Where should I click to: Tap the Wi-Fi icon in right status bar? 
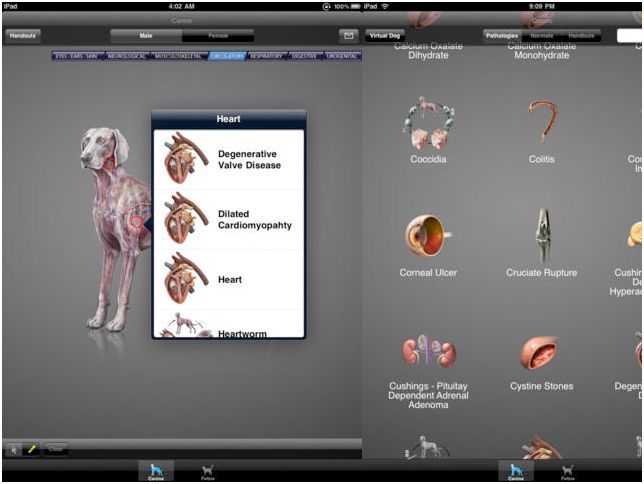coord(385,7)
